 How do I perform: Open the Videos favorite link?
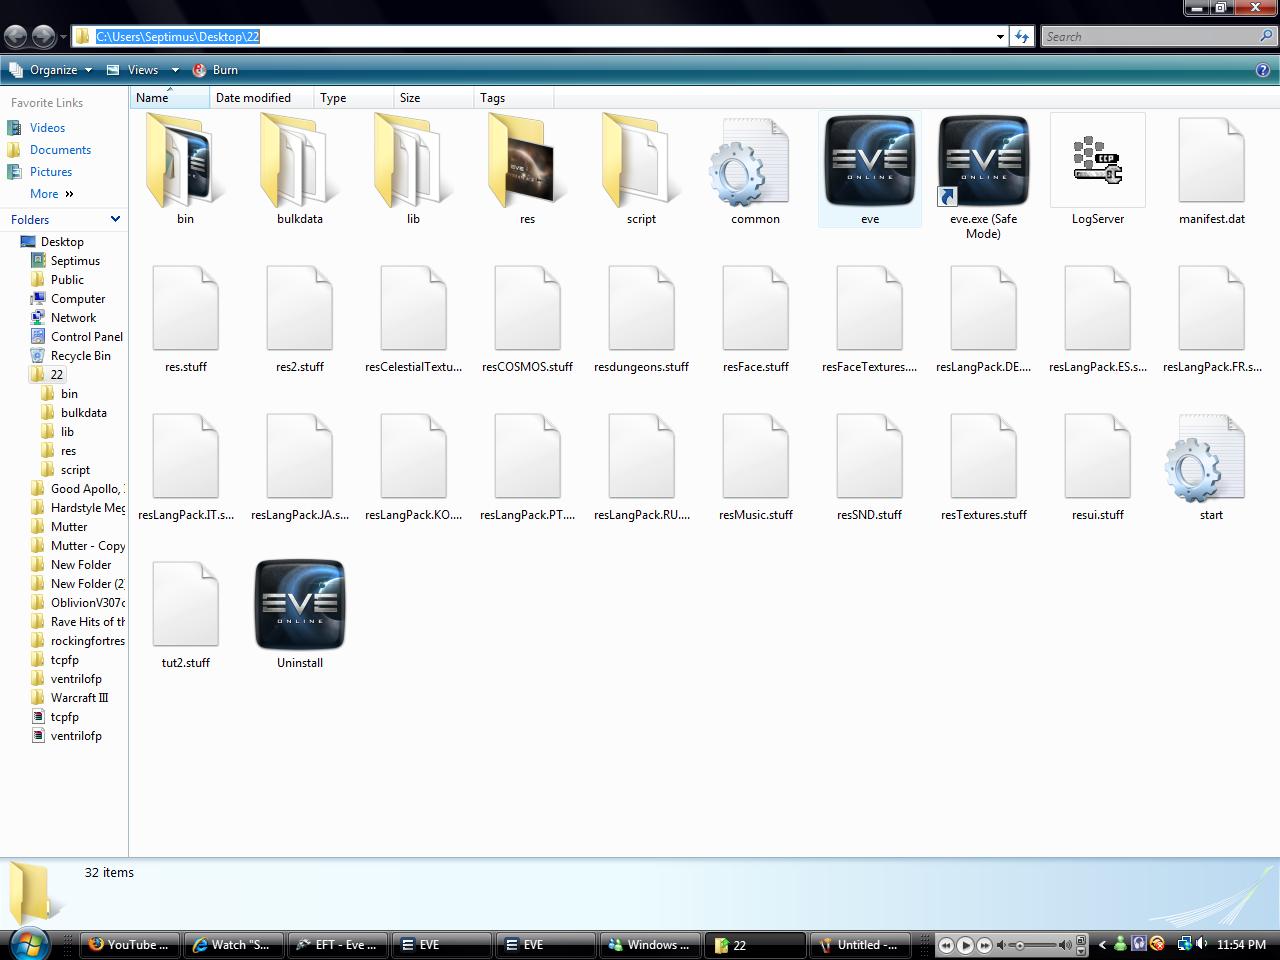(x=47, y=128)
